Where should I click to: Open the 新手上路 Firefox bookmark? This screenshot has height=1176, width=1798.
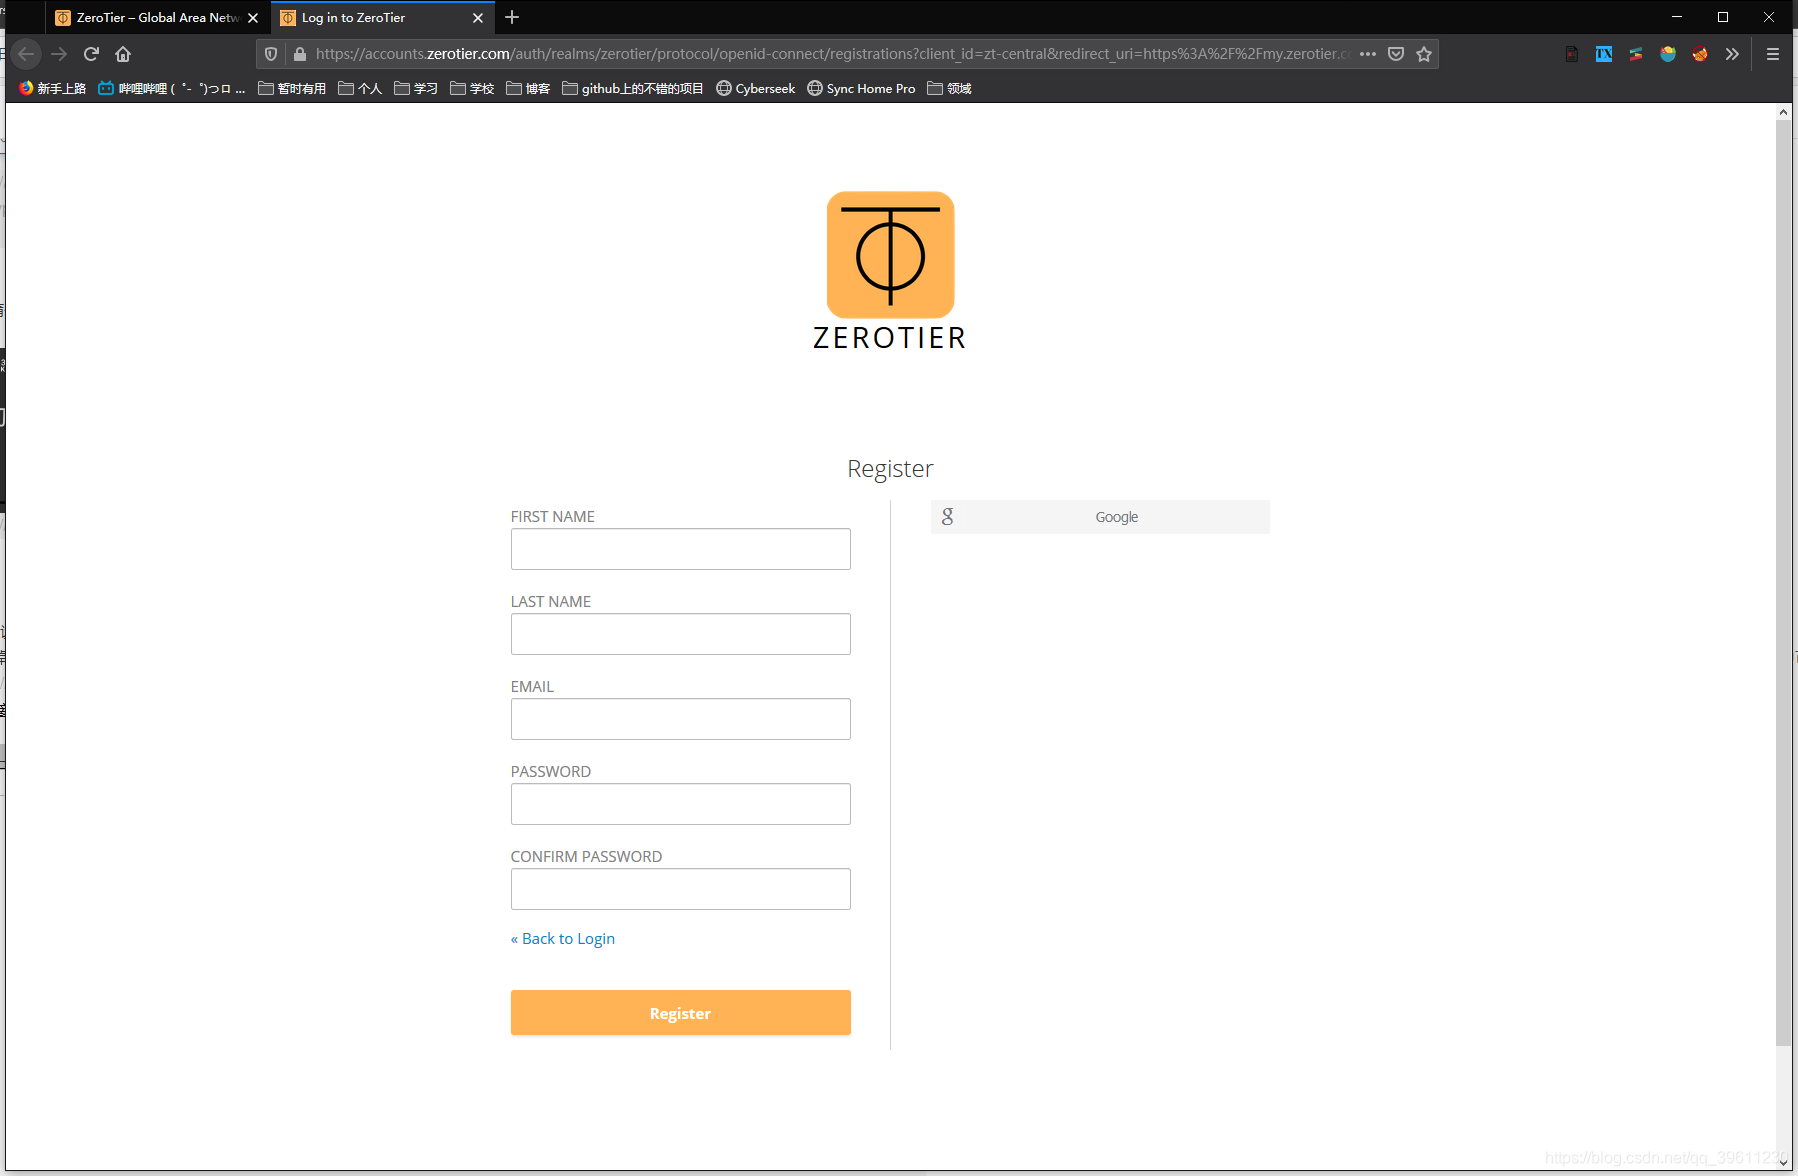tap(52, 88)
